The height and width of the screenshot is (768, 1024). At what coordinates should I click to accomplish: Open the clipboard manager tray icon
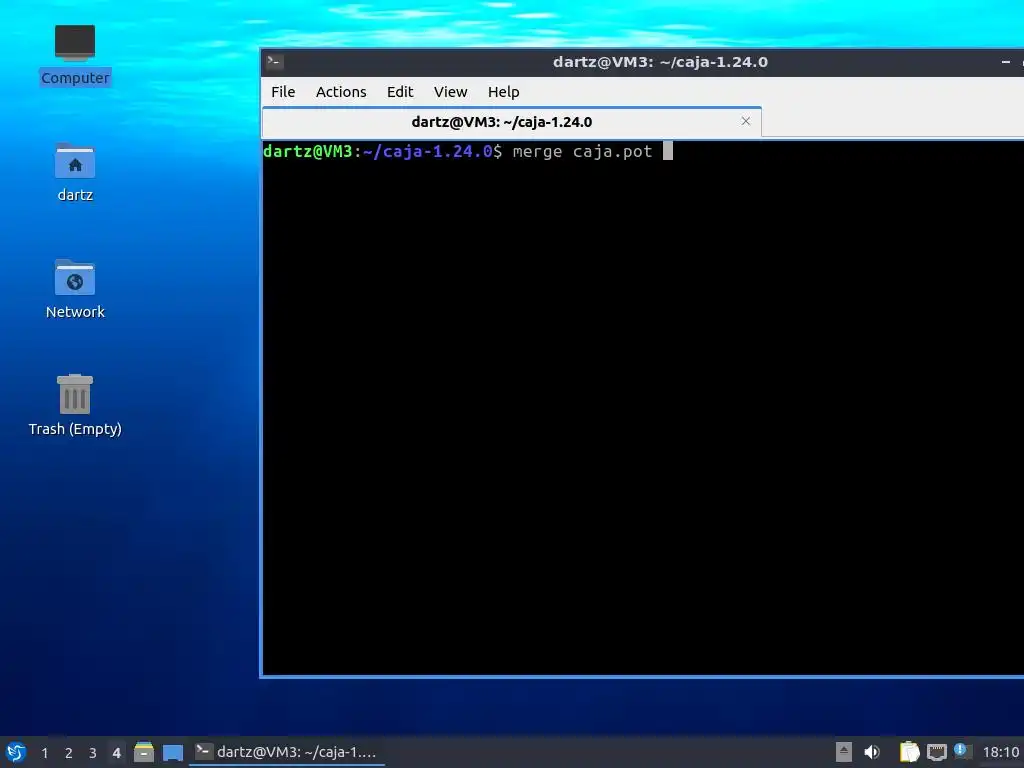(x=909, y=752)
